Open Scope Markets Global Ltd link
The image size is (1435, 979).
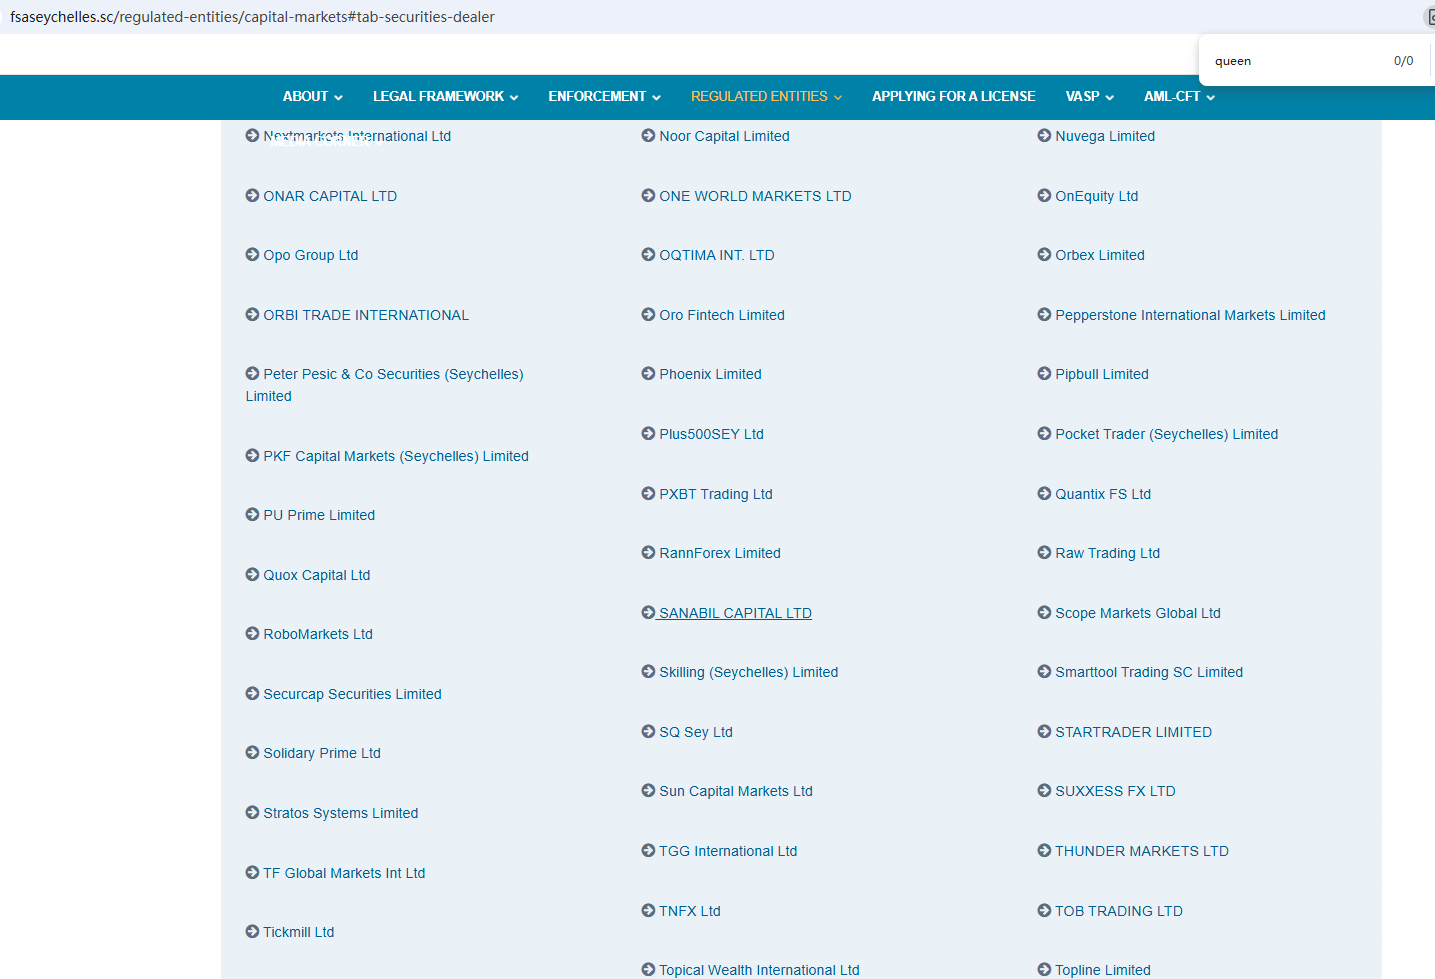click(x=1138, y=613)
